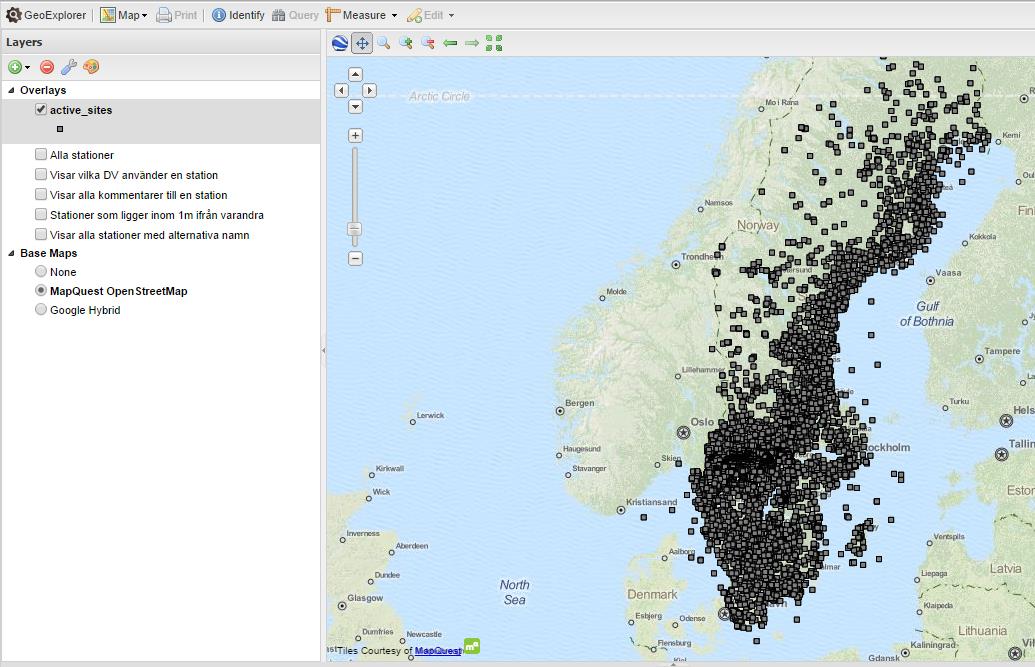Open the Map menu
Image resolution: width=1035 pixels, height=667 pixels.
point(123,15)
